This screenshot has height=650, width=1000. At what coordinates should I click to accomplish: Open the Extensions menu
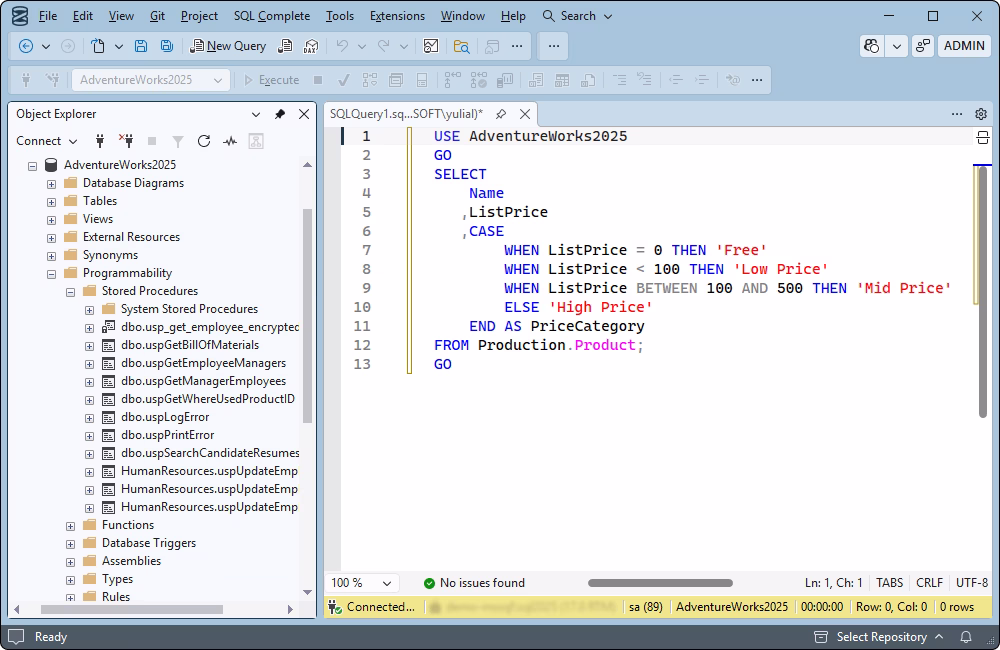pos(397,16)
